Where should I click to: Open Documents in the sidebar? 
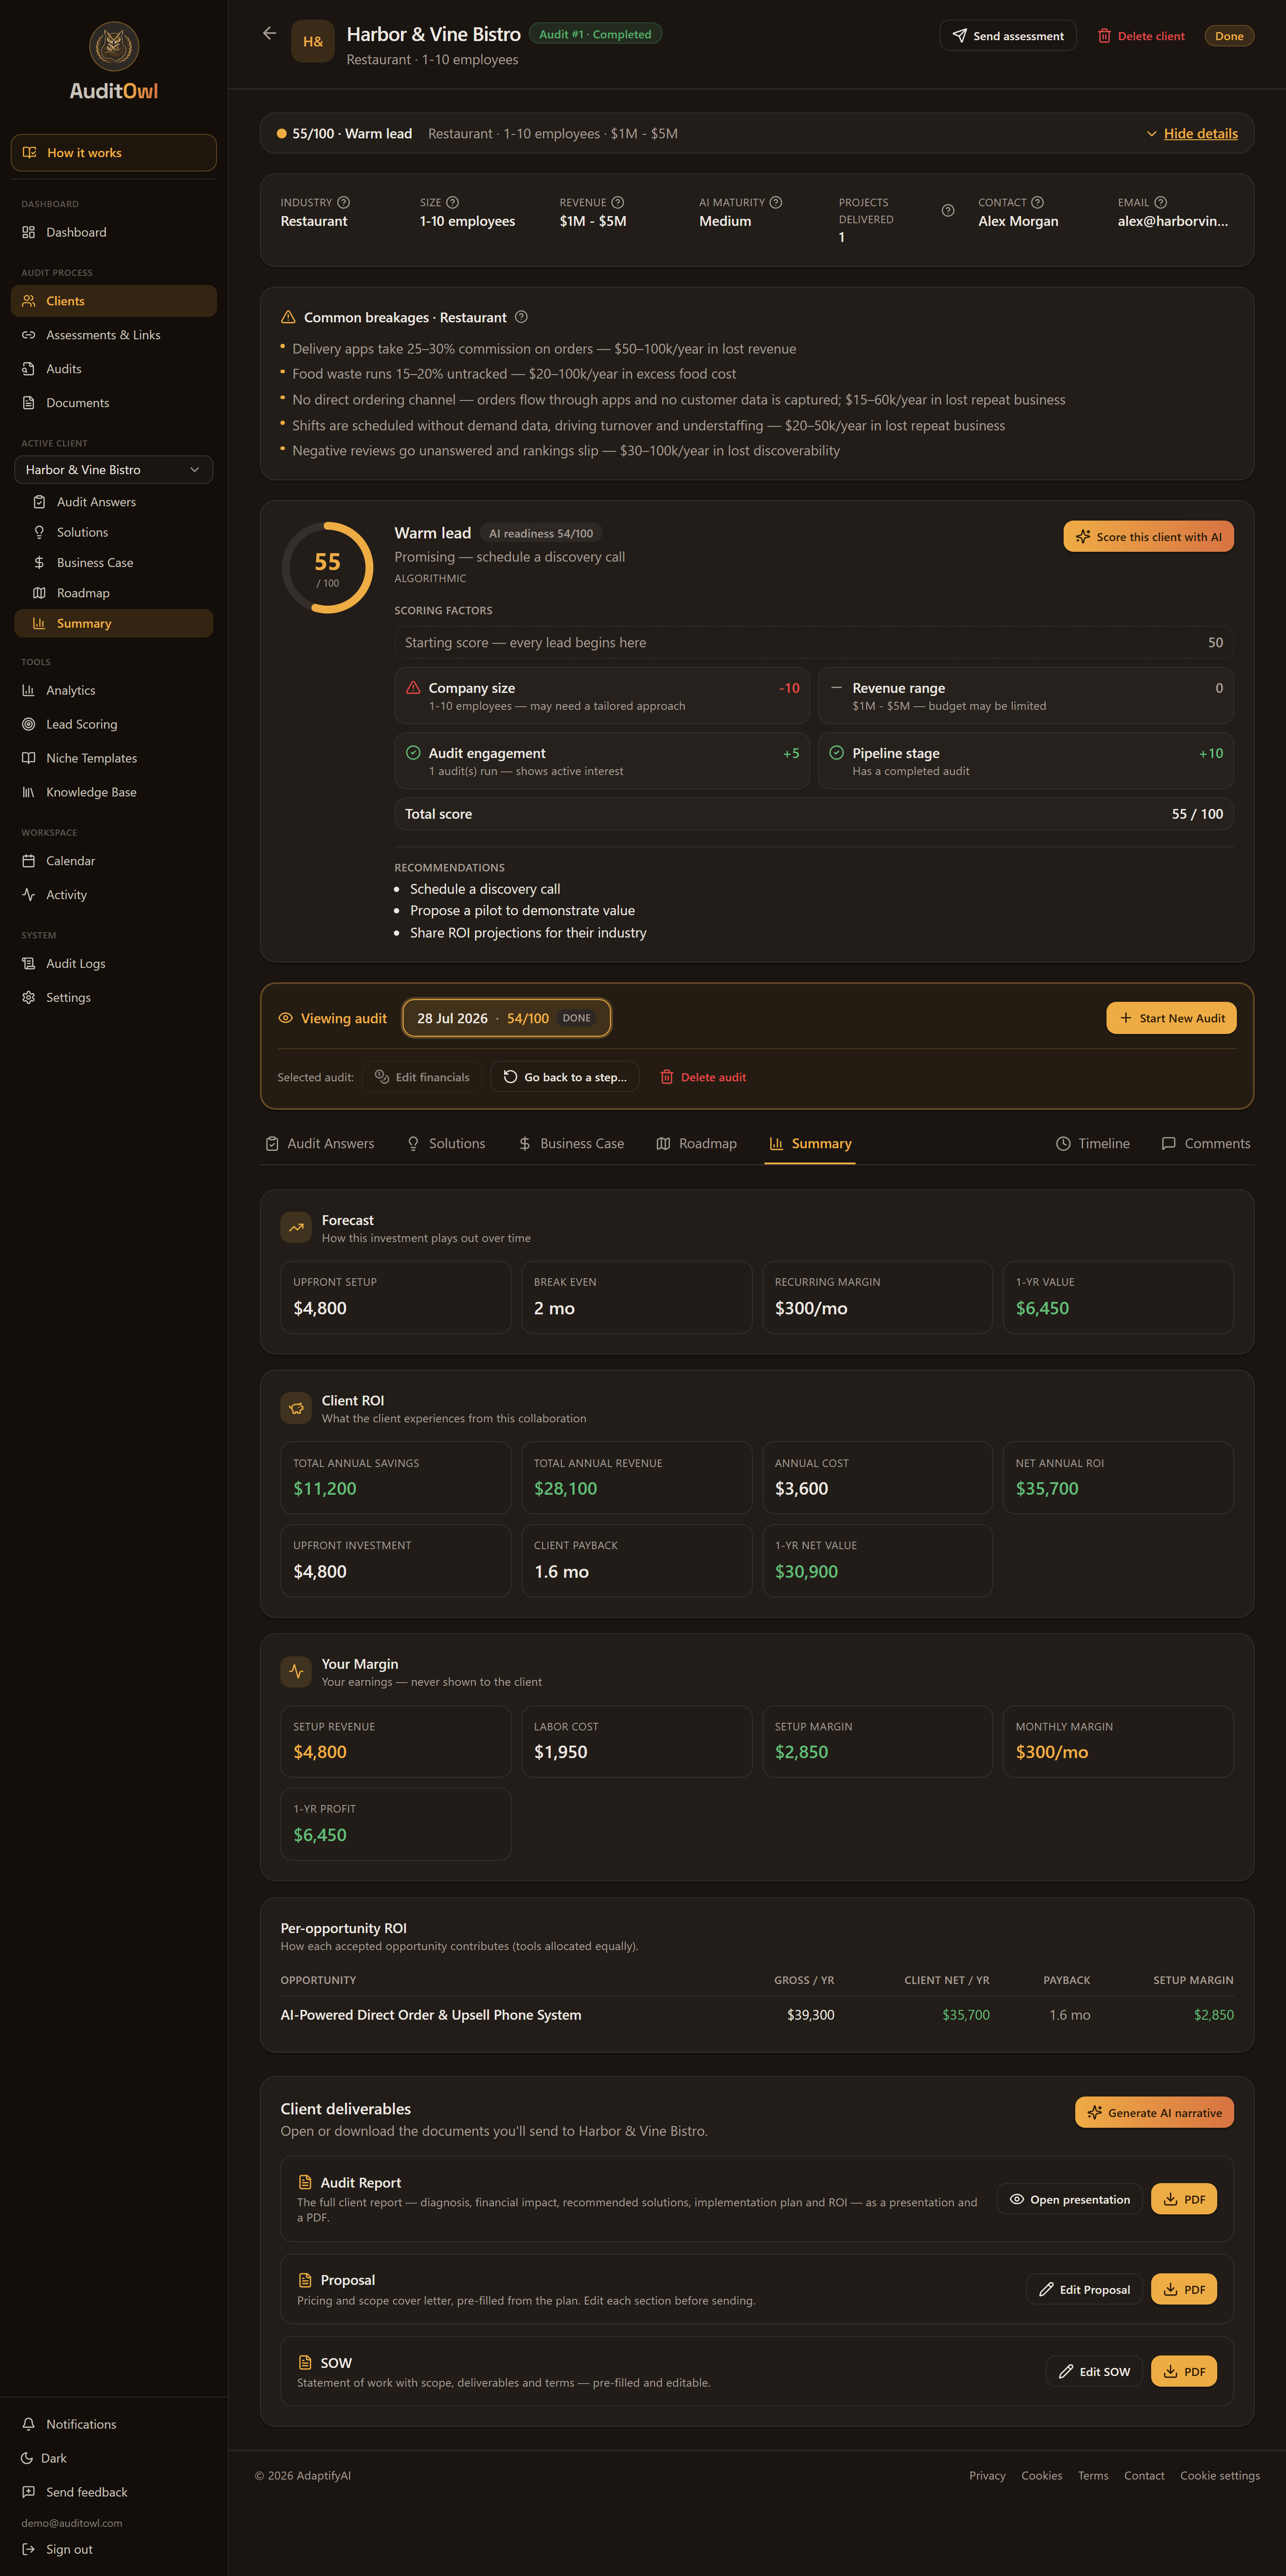tap(114, 403)
